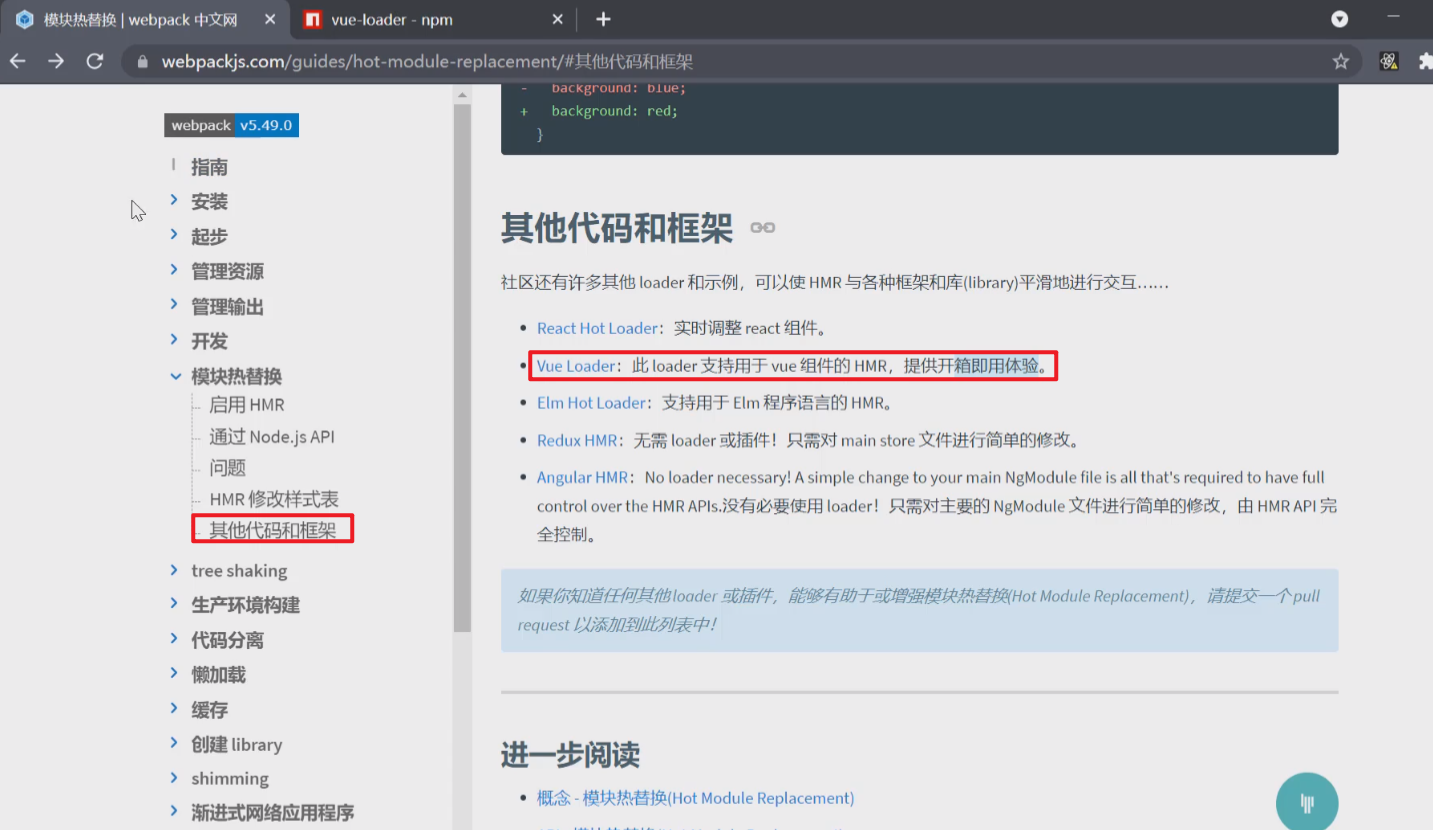
Task: Expand the tree shaking sidebar chevron
Action: coord(174,570)
